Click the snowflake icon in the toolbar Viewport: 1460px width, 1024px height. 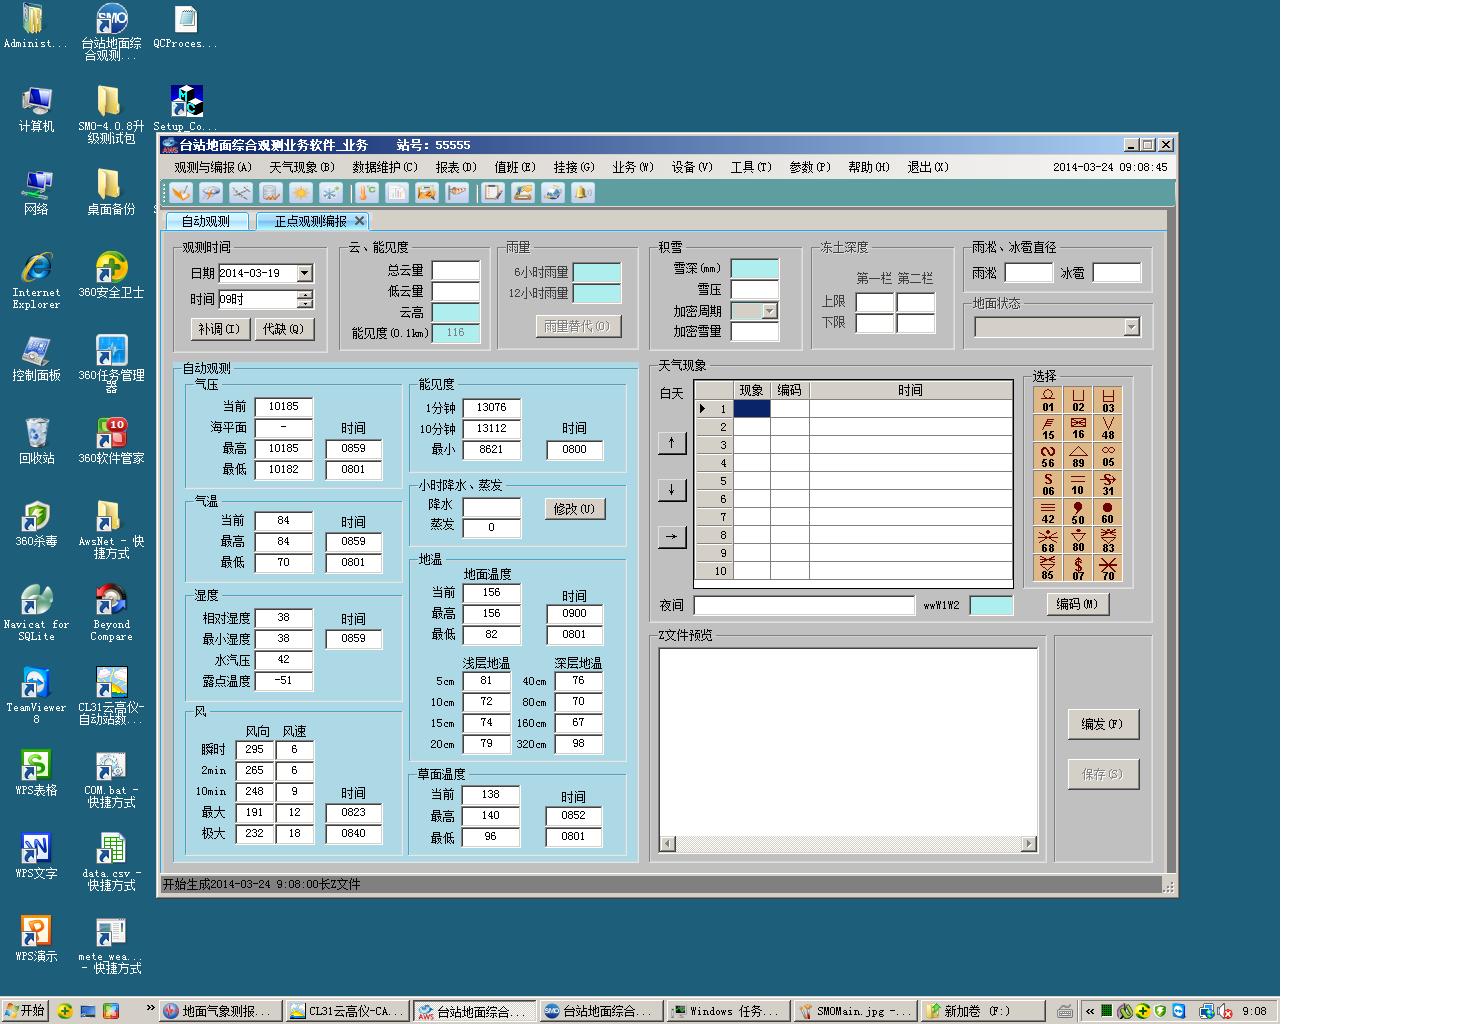[331, 193]
